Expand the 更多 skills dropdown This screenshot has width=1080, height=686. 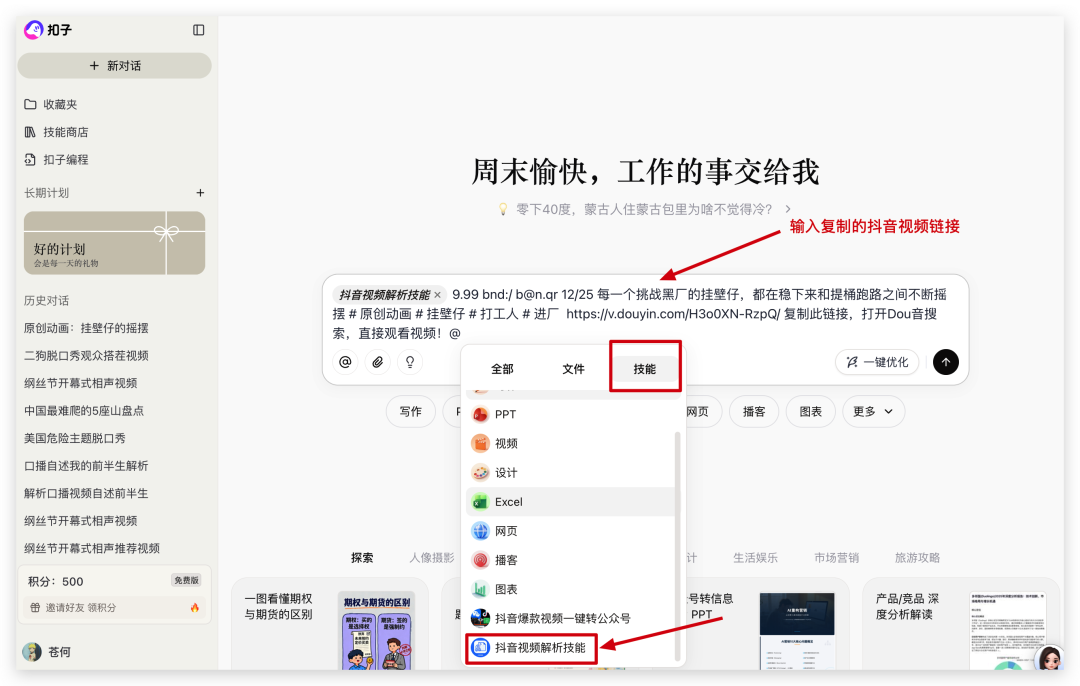873,411
